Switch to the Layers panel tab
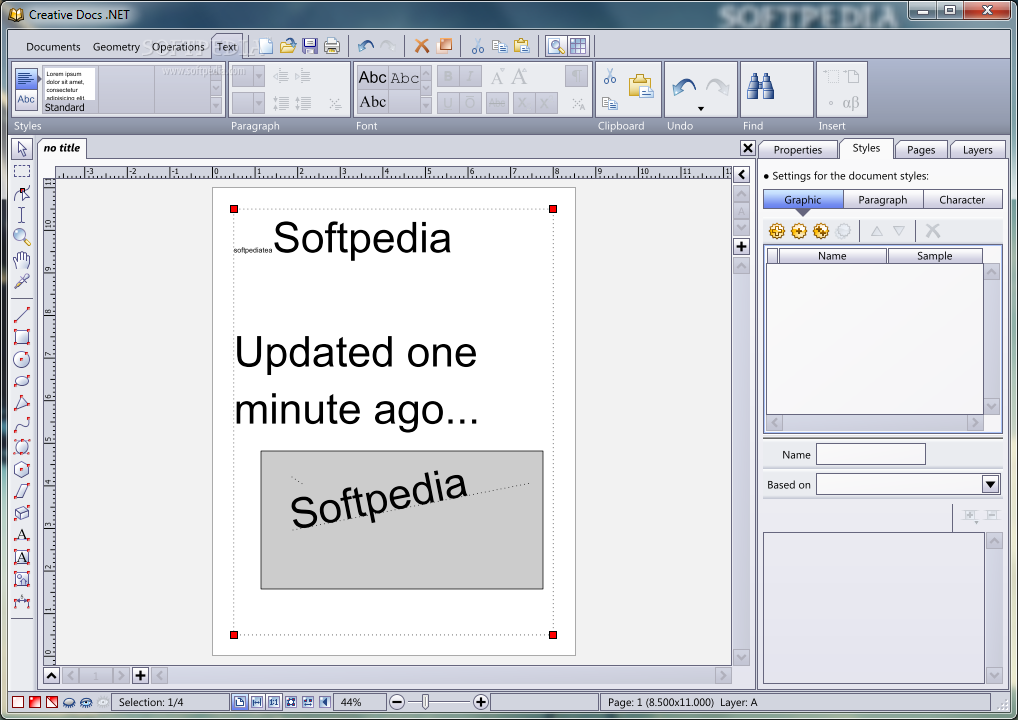1018x720 pixels. (x=977, y=149)
